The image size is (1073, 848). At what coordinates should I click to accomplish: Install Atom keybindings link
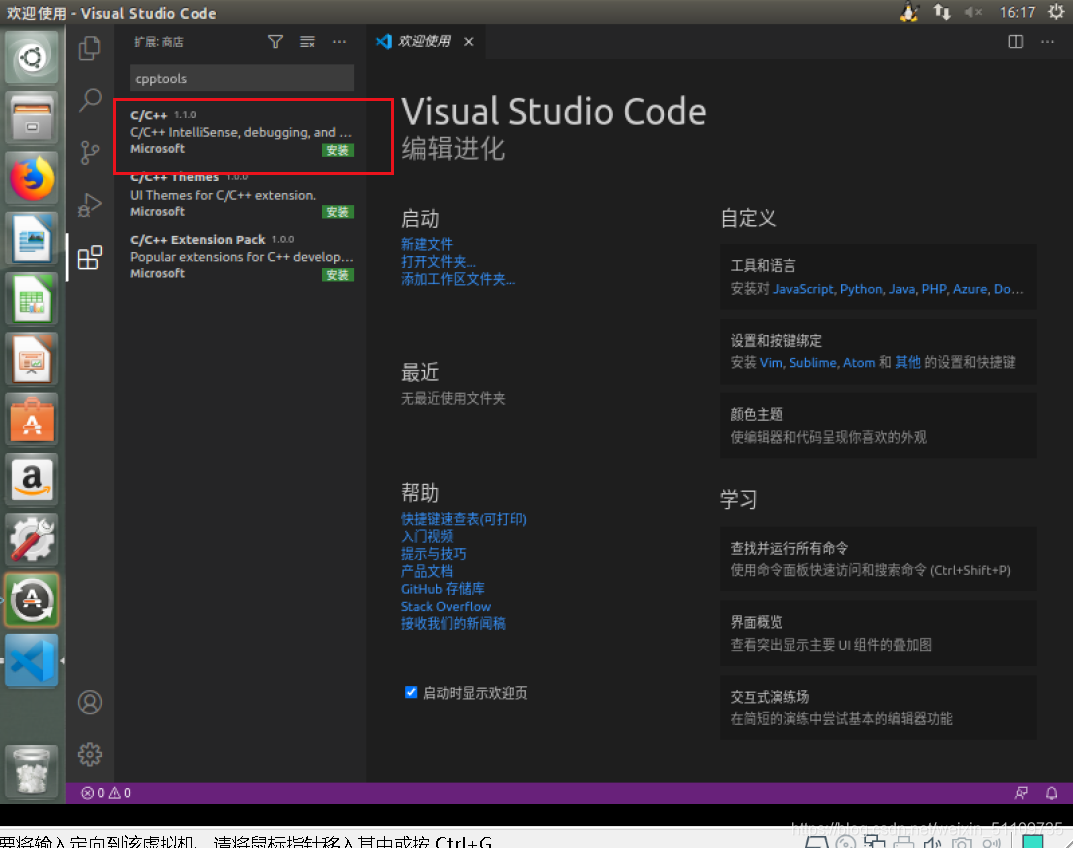(x=859, y=363)
